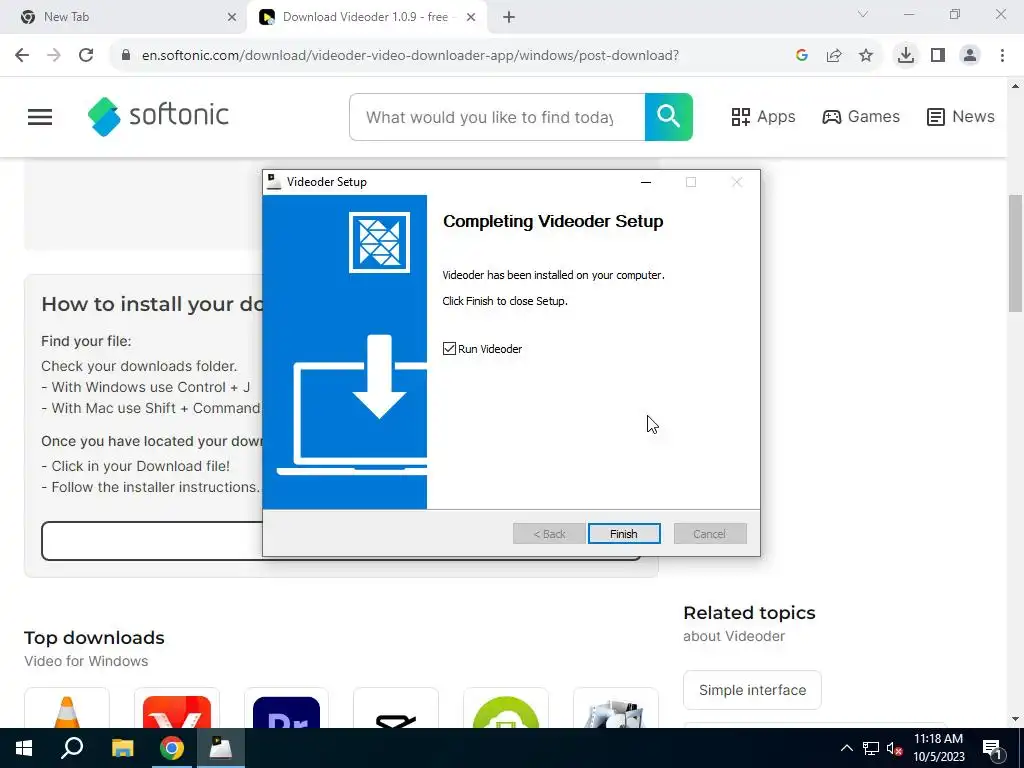This screenshot has width=1024, height=768.
Task: Click the 'Top downloads' heading
Action: click(x=94, y=637)
